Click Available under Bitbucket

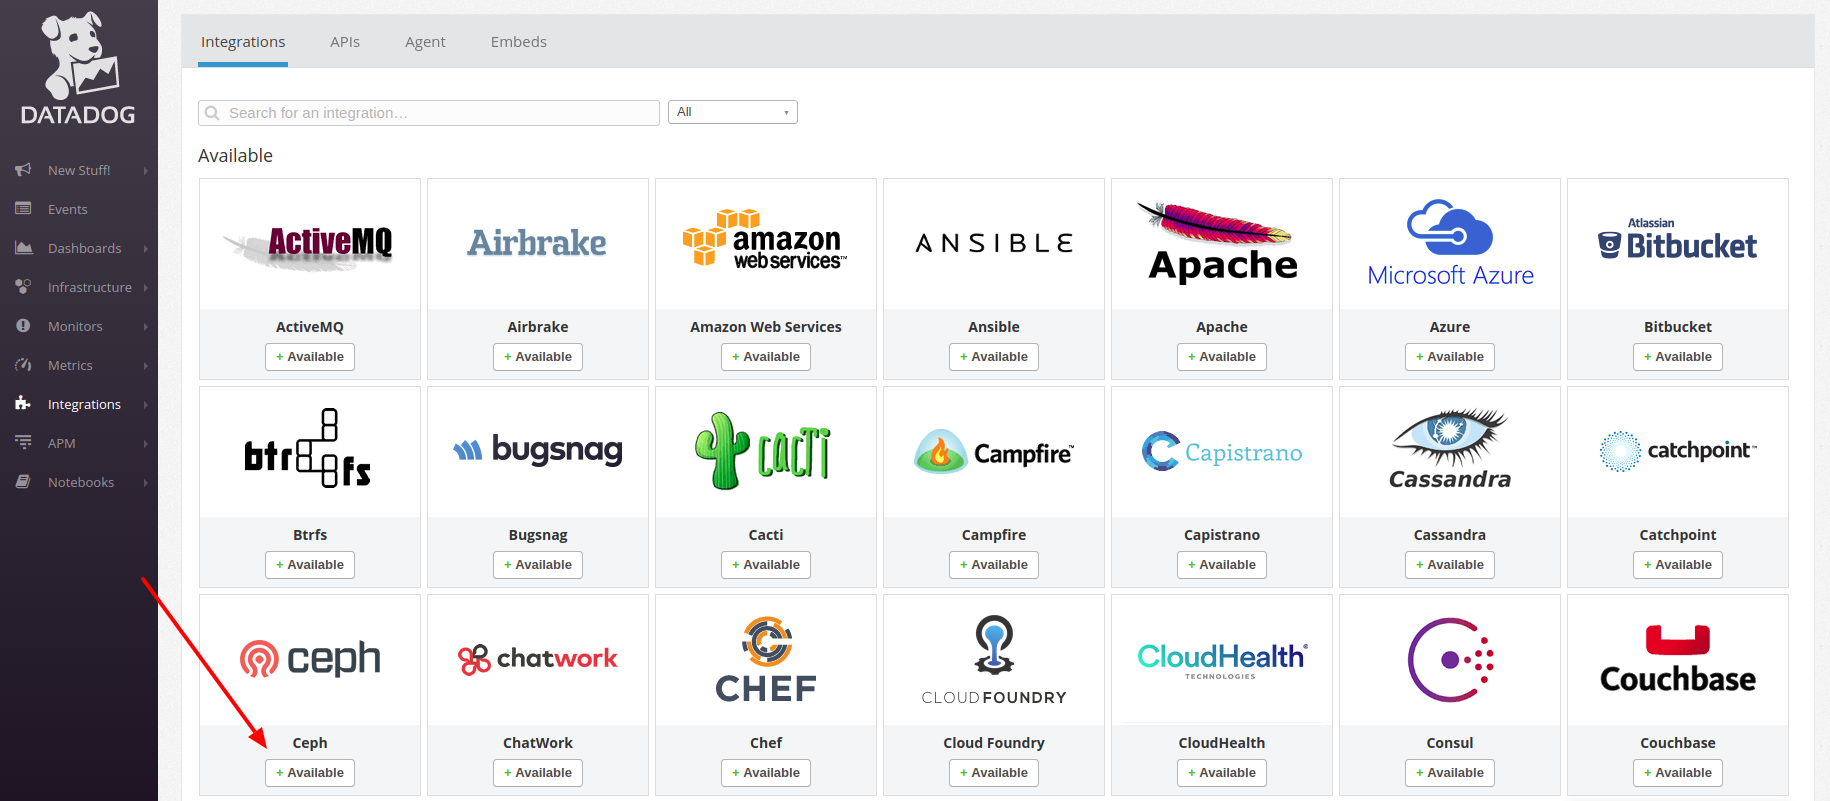1678,357
